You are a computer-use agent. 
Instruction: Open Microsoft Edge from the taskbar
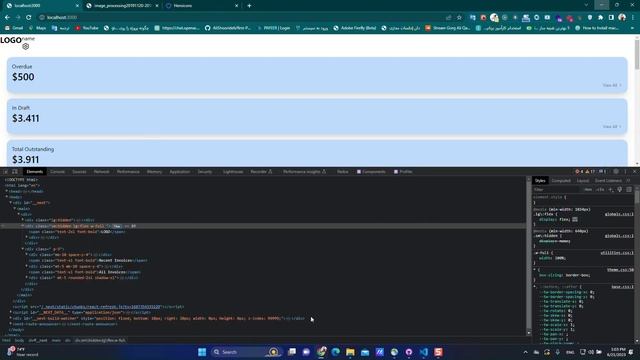point(336,352)
